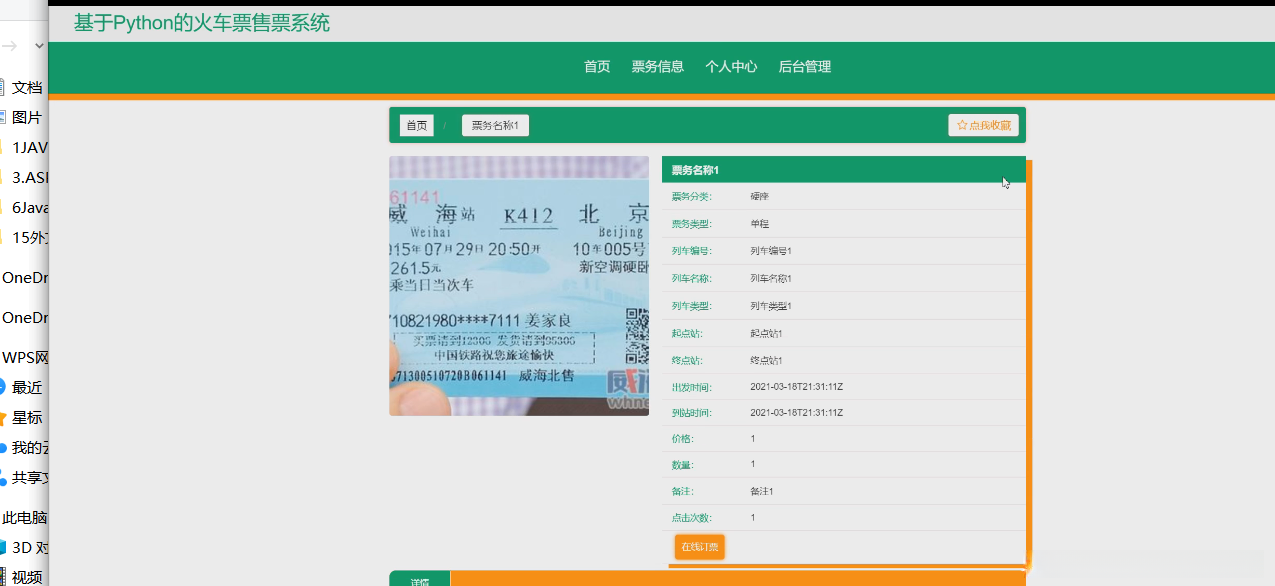This screenshot has width=1275, height=586.
Task: Expand the Explorer recent locations dropdown chevron
Action: (39, 46)
